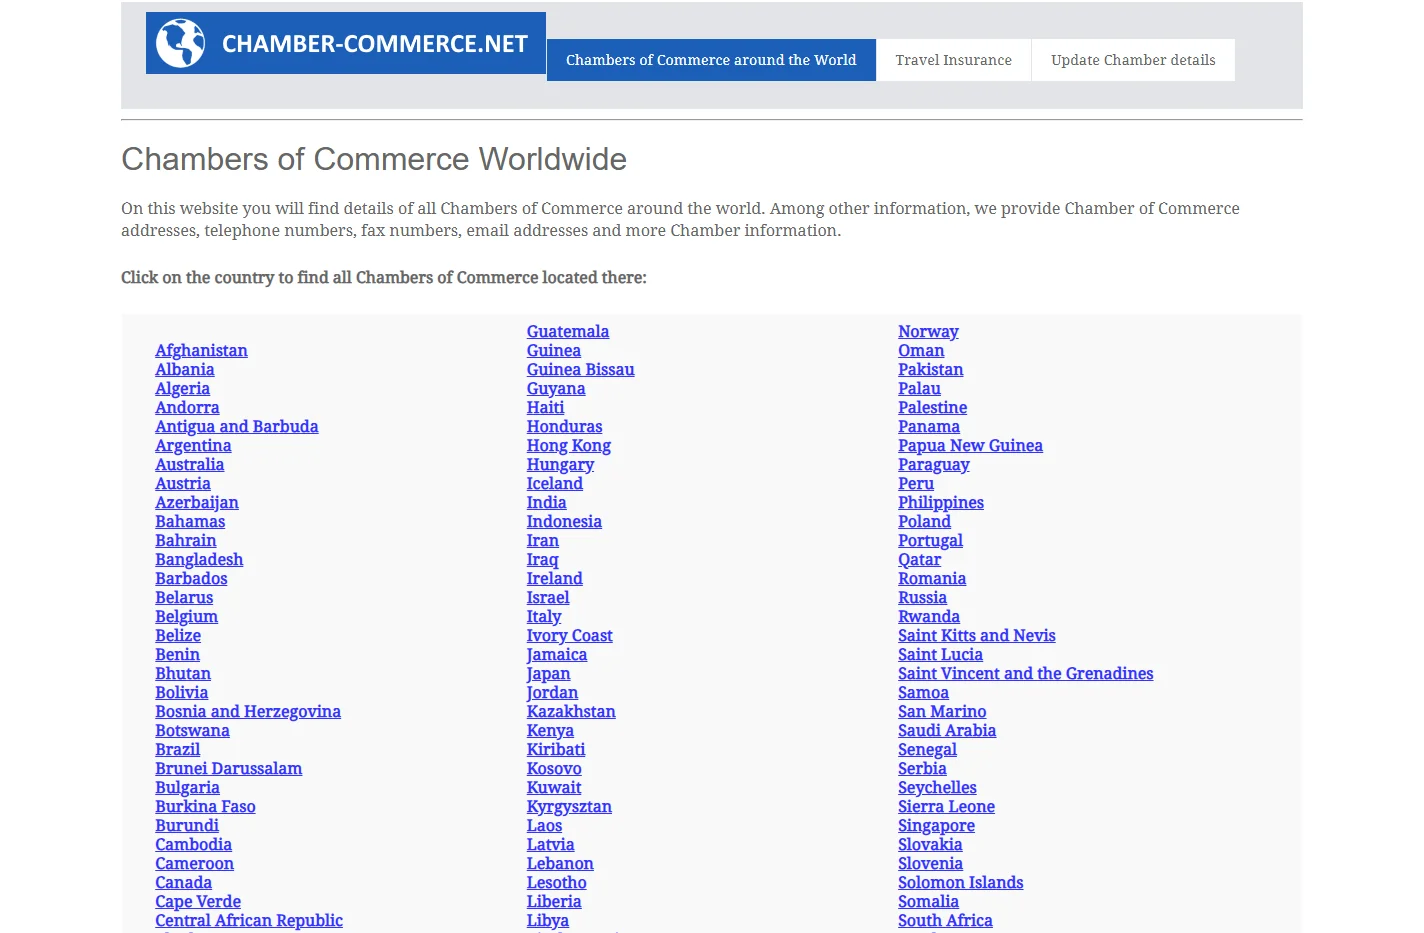Open the Ivory Coast link
The height and width of the screenshot is (933, 1424).
(569, 635)
